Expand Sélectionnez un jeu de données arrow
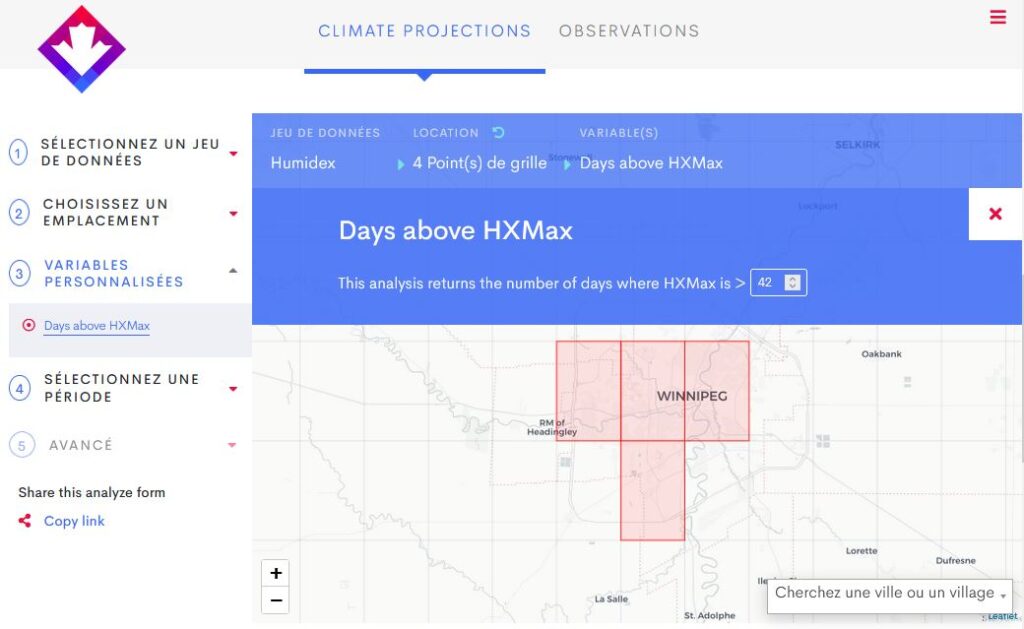 (x=233, y=153)
